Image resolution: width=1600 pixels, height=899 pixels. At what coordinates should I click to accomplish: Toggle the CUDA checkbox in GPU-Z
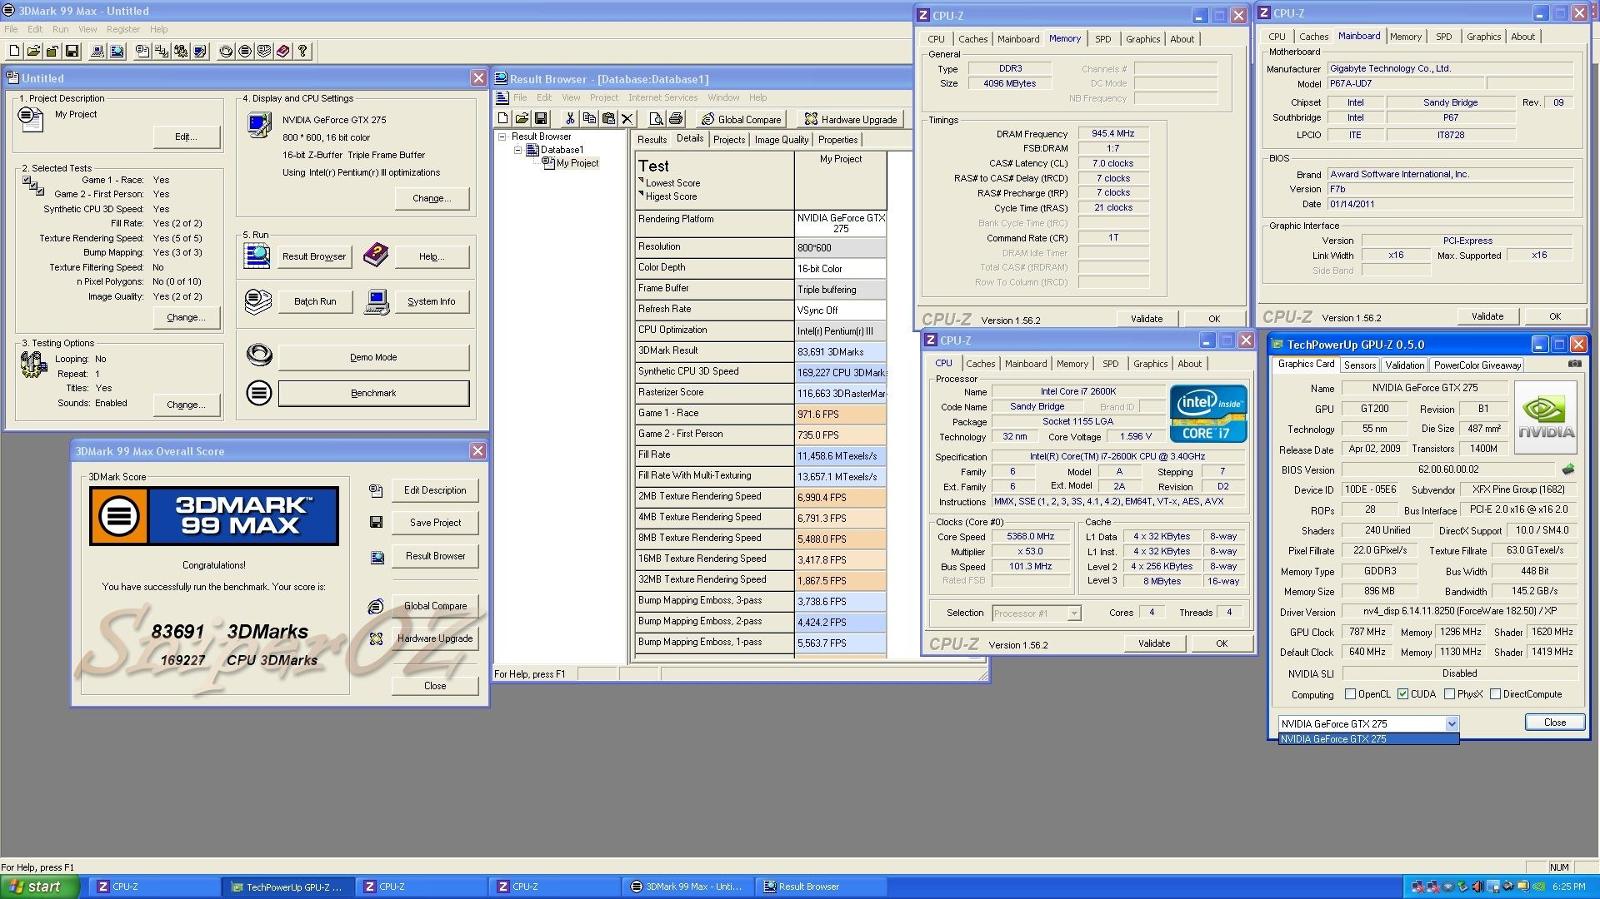click(1403, 694)
